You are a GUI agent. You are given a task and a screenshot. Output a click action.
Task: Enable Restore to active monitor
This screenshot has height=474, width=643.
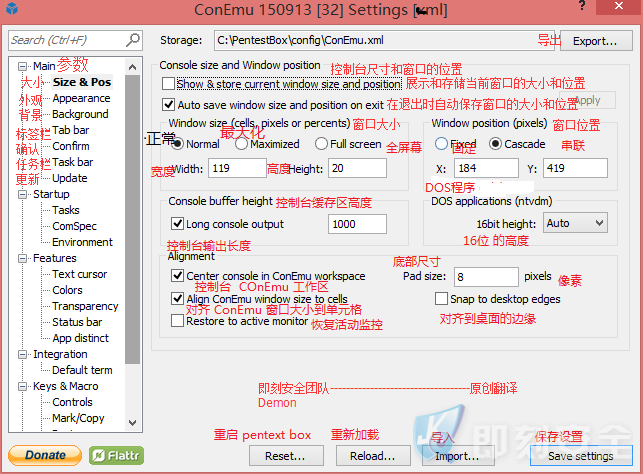pos(177,321)
